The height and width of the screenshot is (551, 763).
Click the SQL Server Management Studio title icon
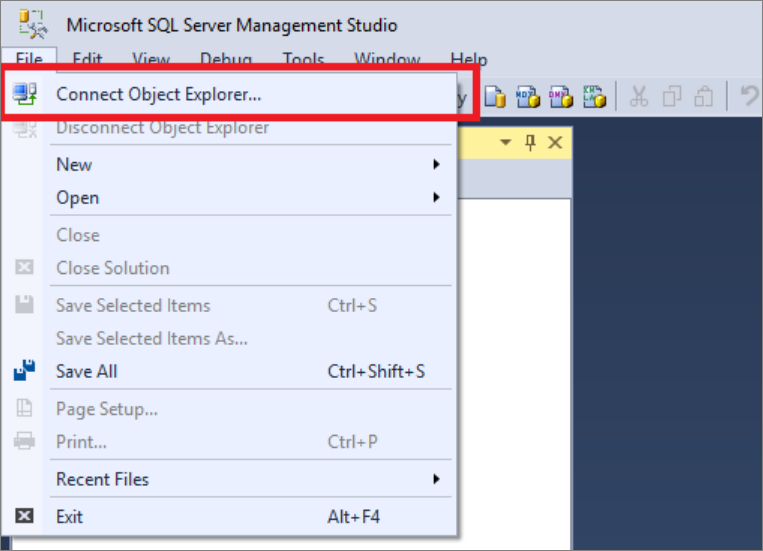pyautogui.click(x=33, y=22)
